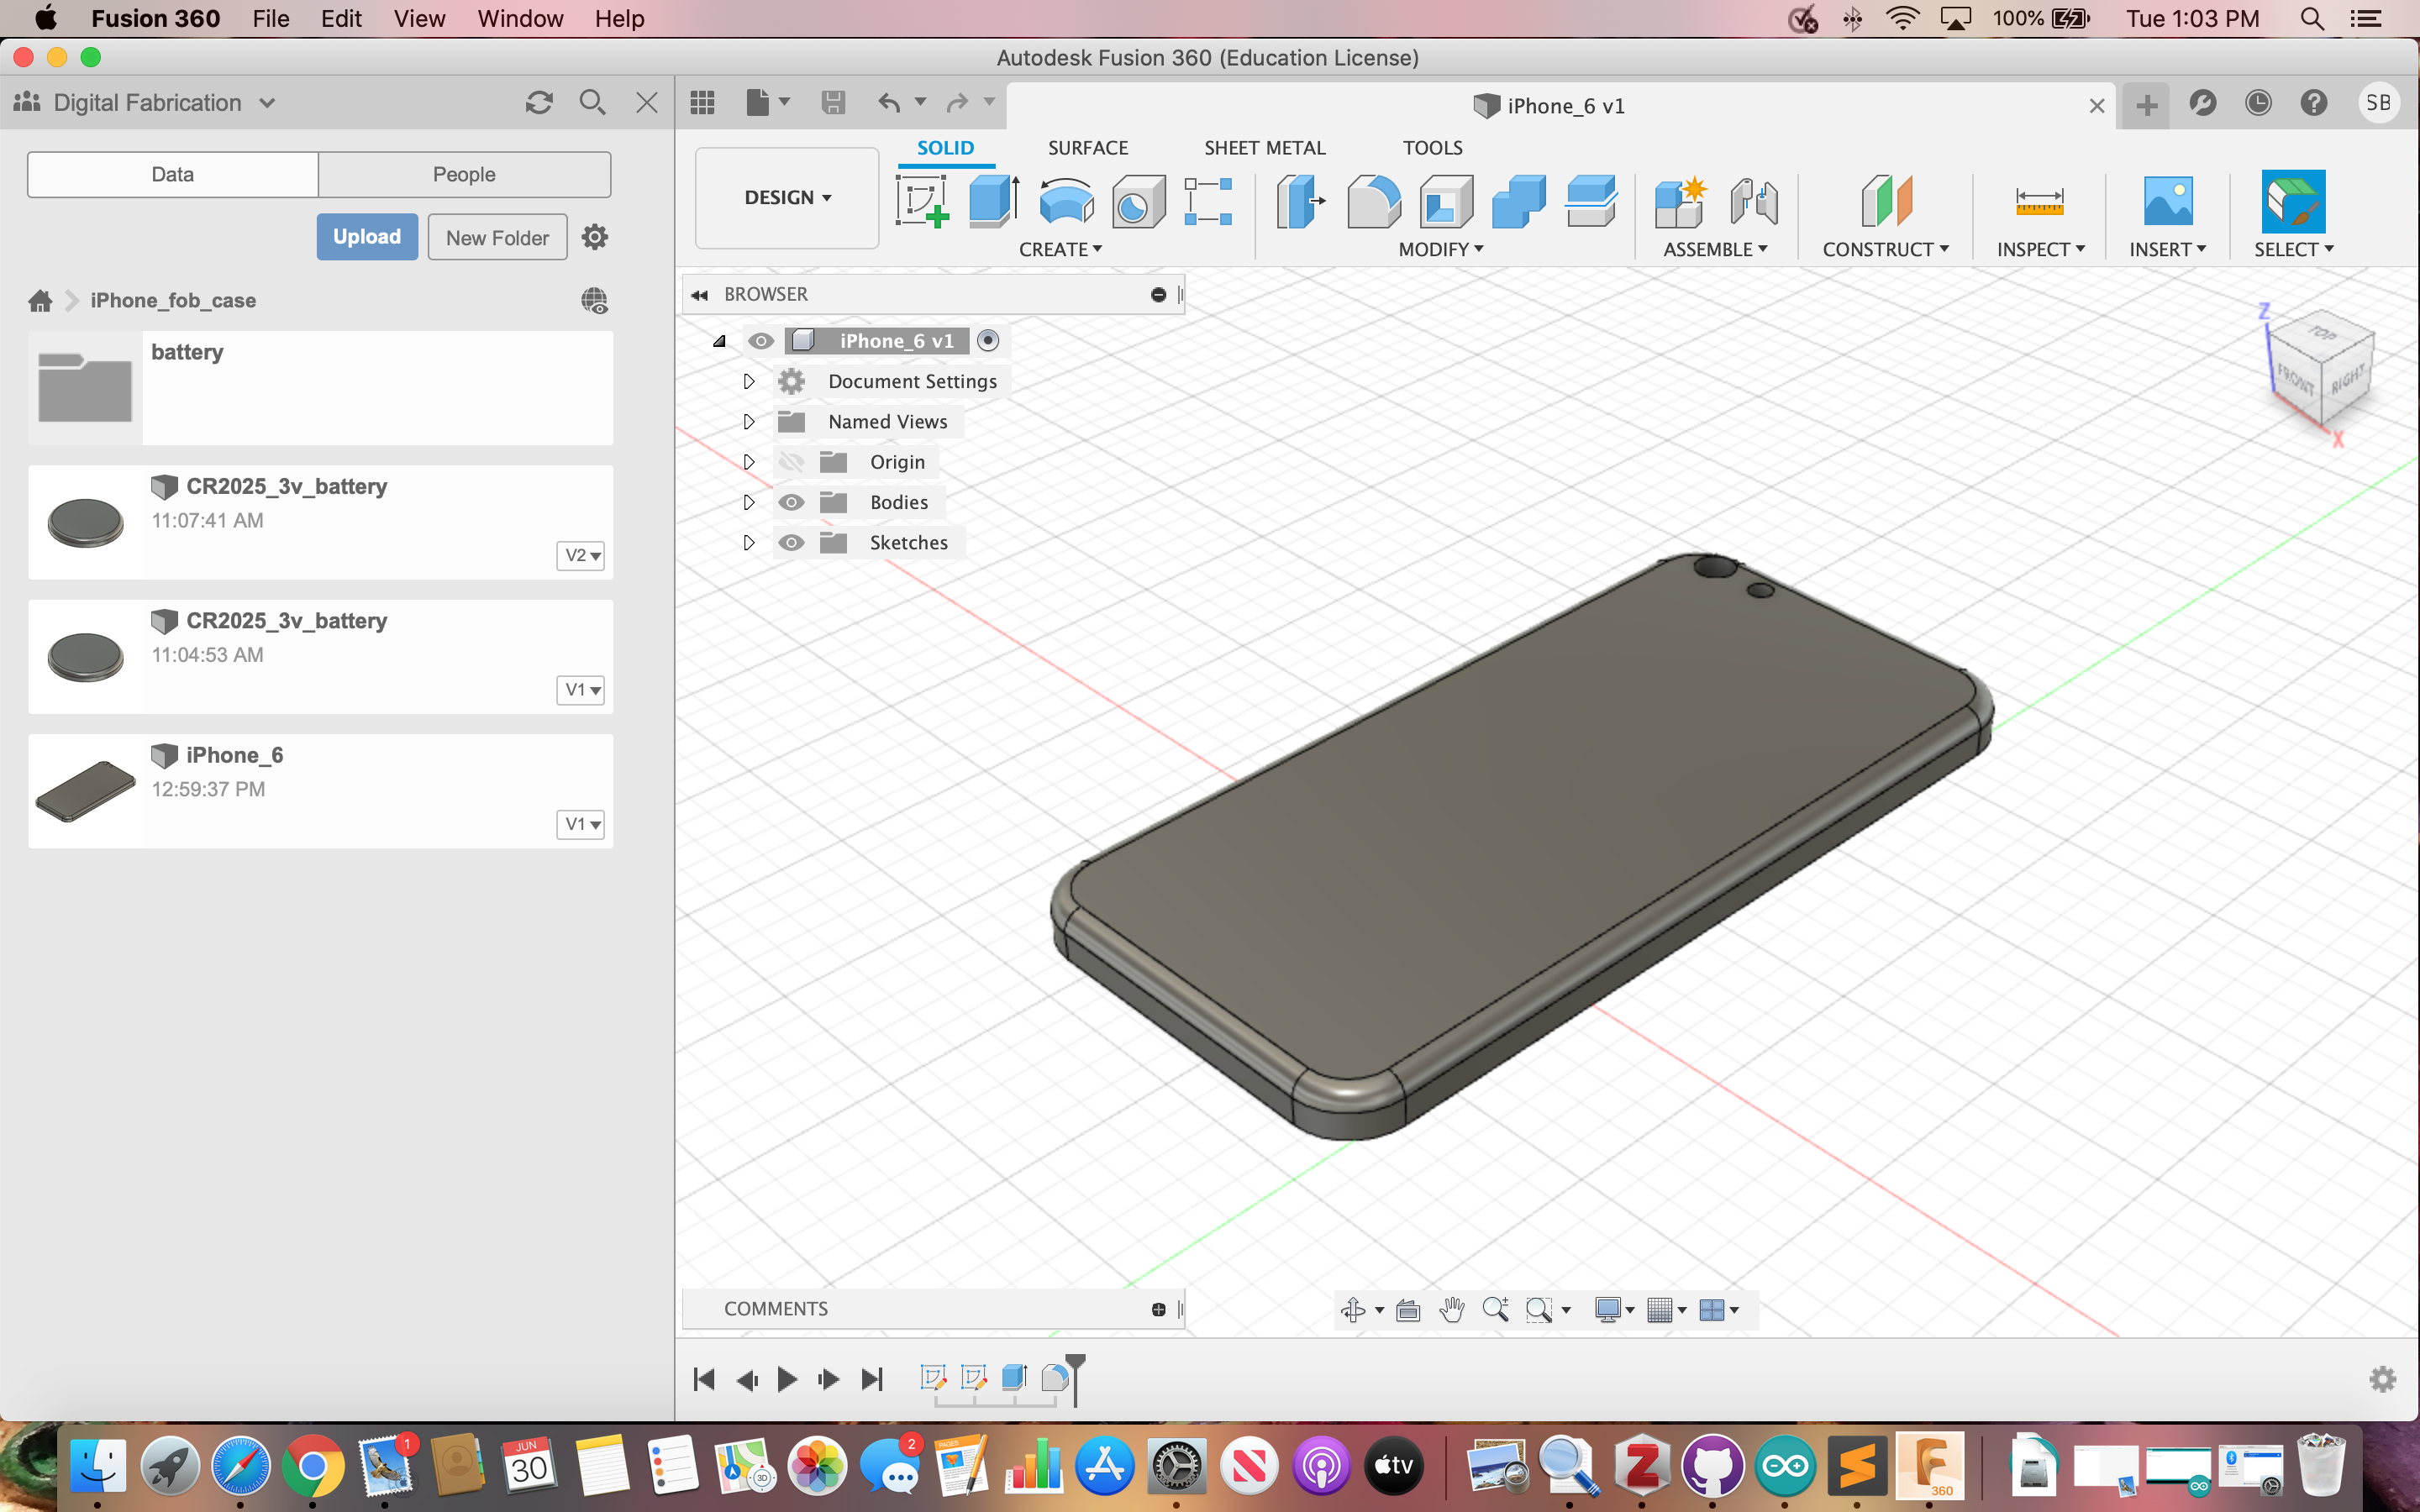
Task: Switch to the SURFACE tab
Action: [x=1087, y=146]
